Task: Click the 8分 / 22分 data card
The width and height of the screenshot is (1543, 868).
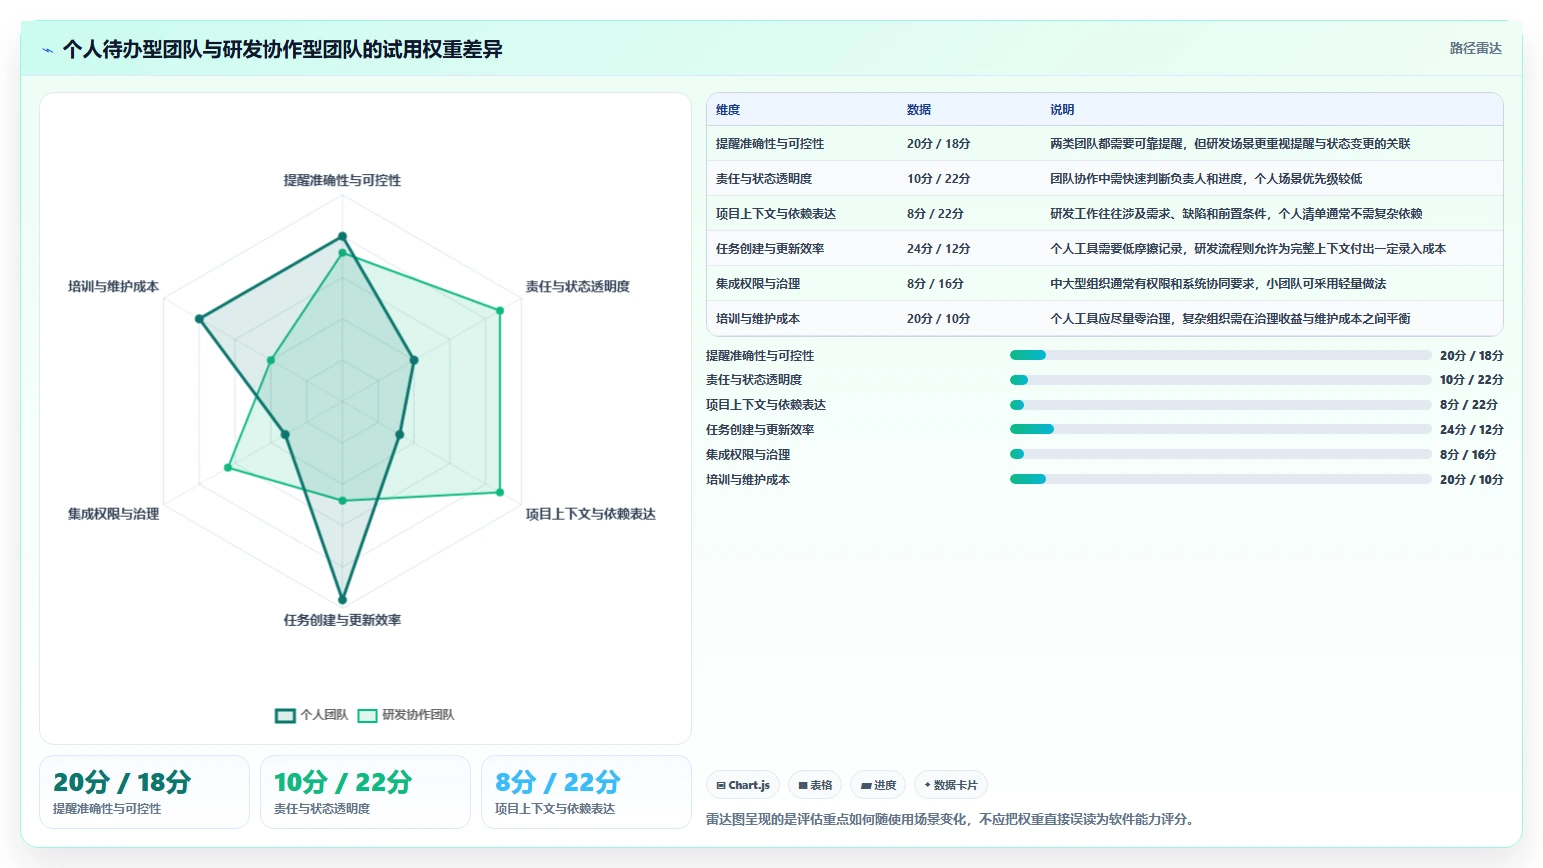Action: 586,792
